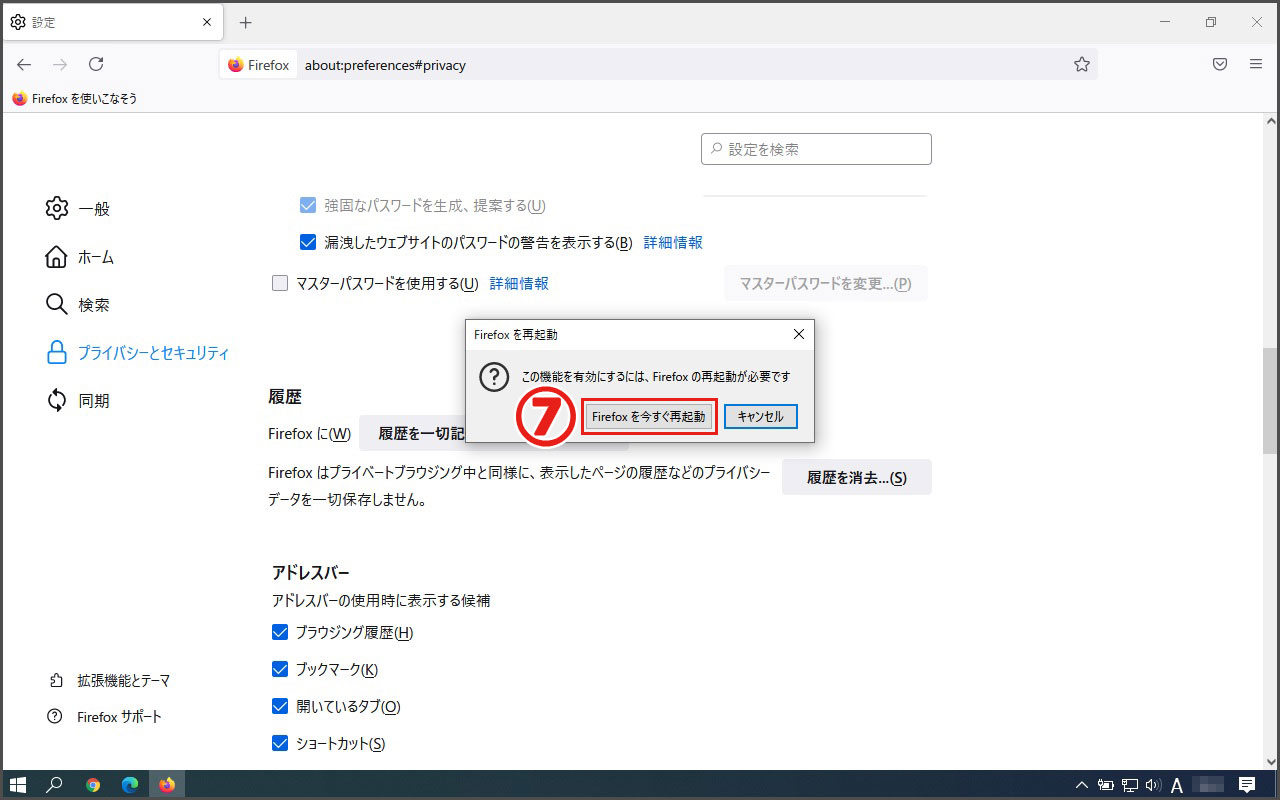
Task: Click the browser back arrow
Action: [24, 64]
